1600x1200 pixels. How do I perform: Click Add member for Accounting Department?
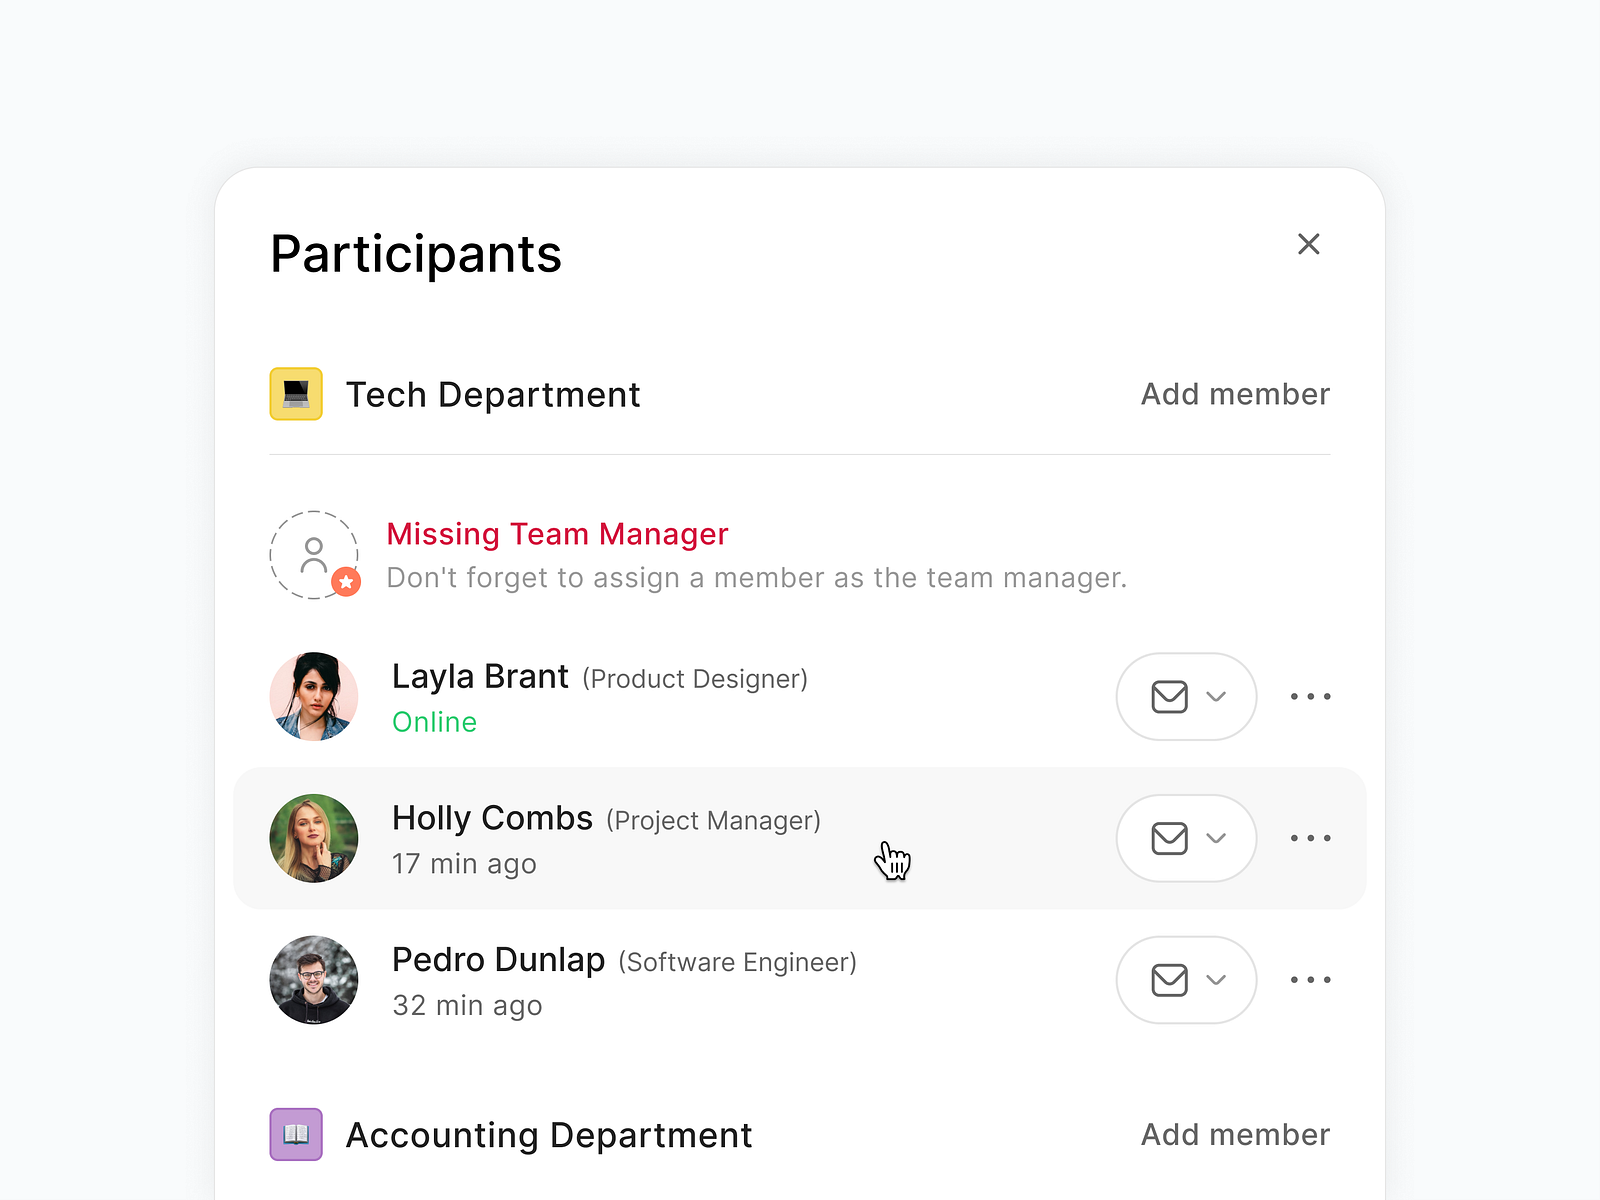click(x=1234, y=1134)
